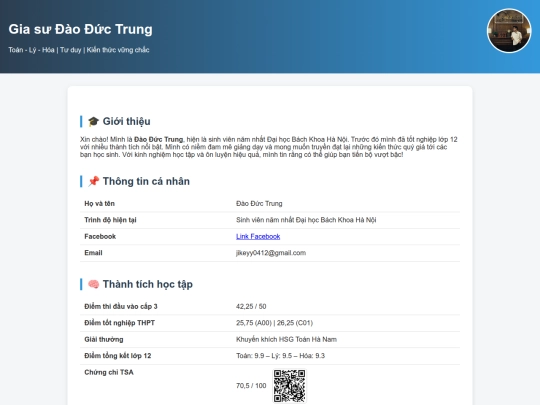Viewport: 540px width, 405px height.
Task: Click the Điểm tốt nghiệp THPT label
Action: click(120, 323)
